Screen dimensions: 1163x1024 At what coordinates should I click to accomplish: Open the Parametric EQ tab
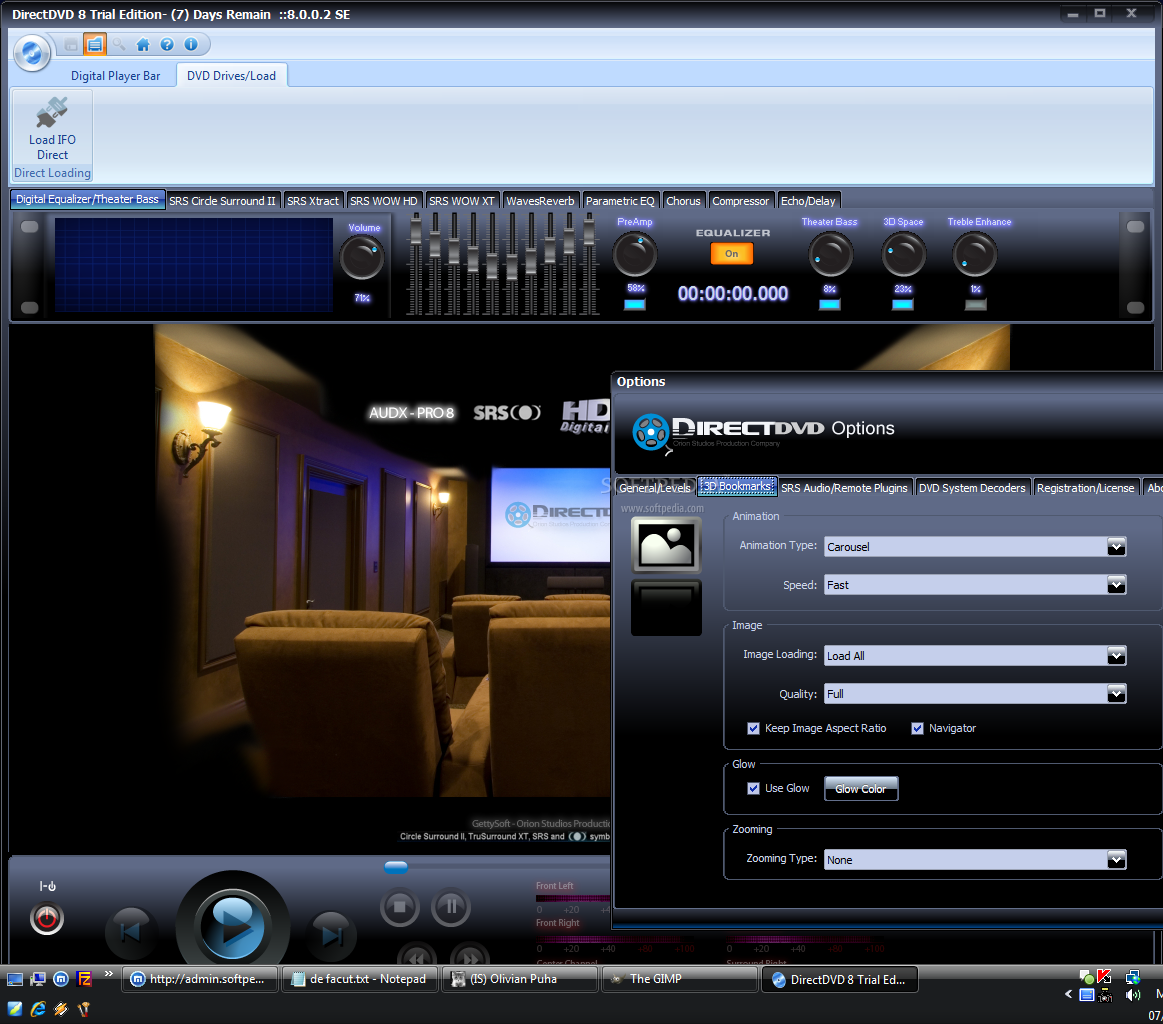[x=620, y=201]
